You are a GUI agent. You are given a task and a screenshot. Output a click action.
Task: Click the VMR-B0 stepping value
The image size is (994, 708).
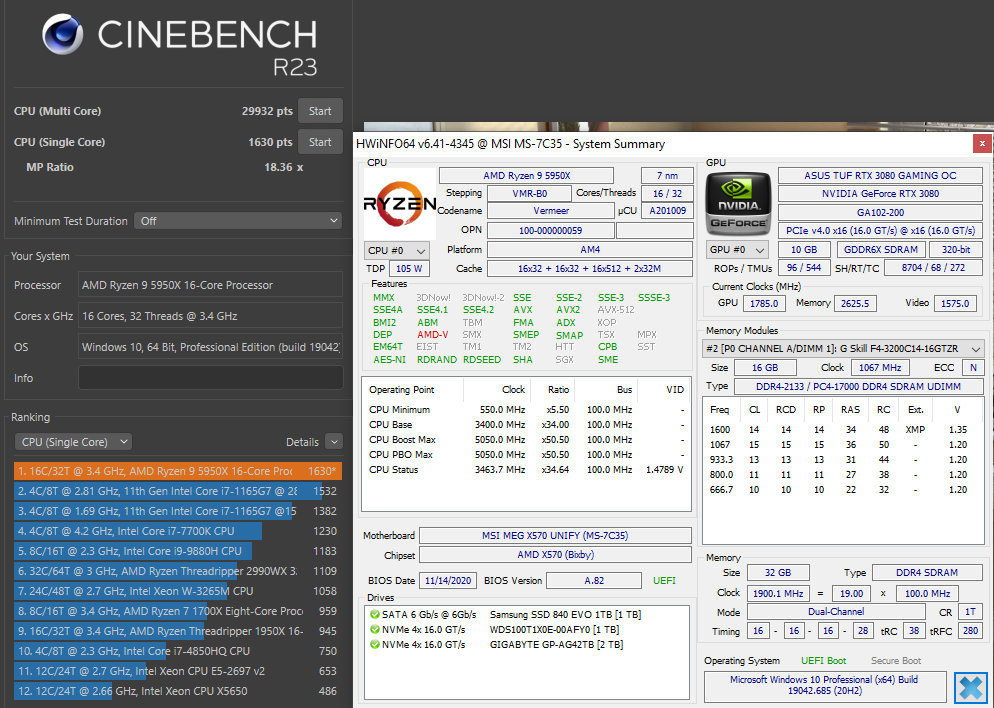(x=529, y=193)
